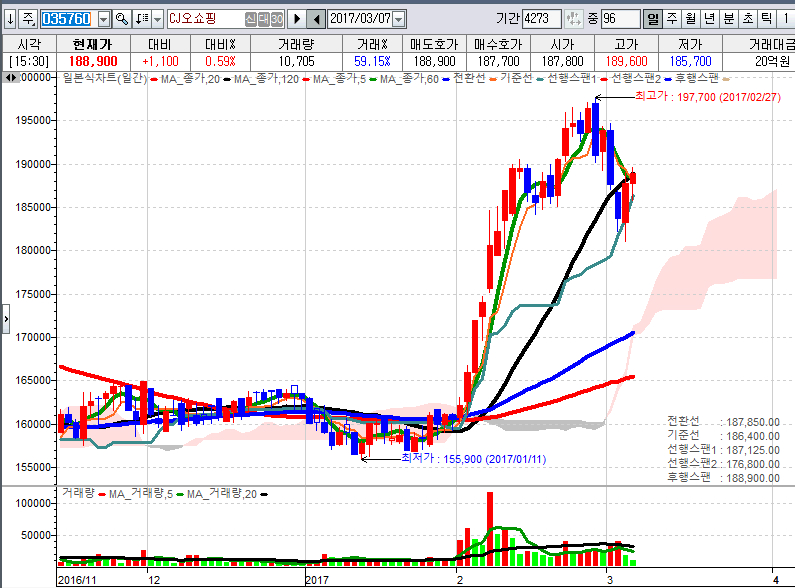
Task: Click the crosshair icon next to 기간 field
Action: [573, 19]
